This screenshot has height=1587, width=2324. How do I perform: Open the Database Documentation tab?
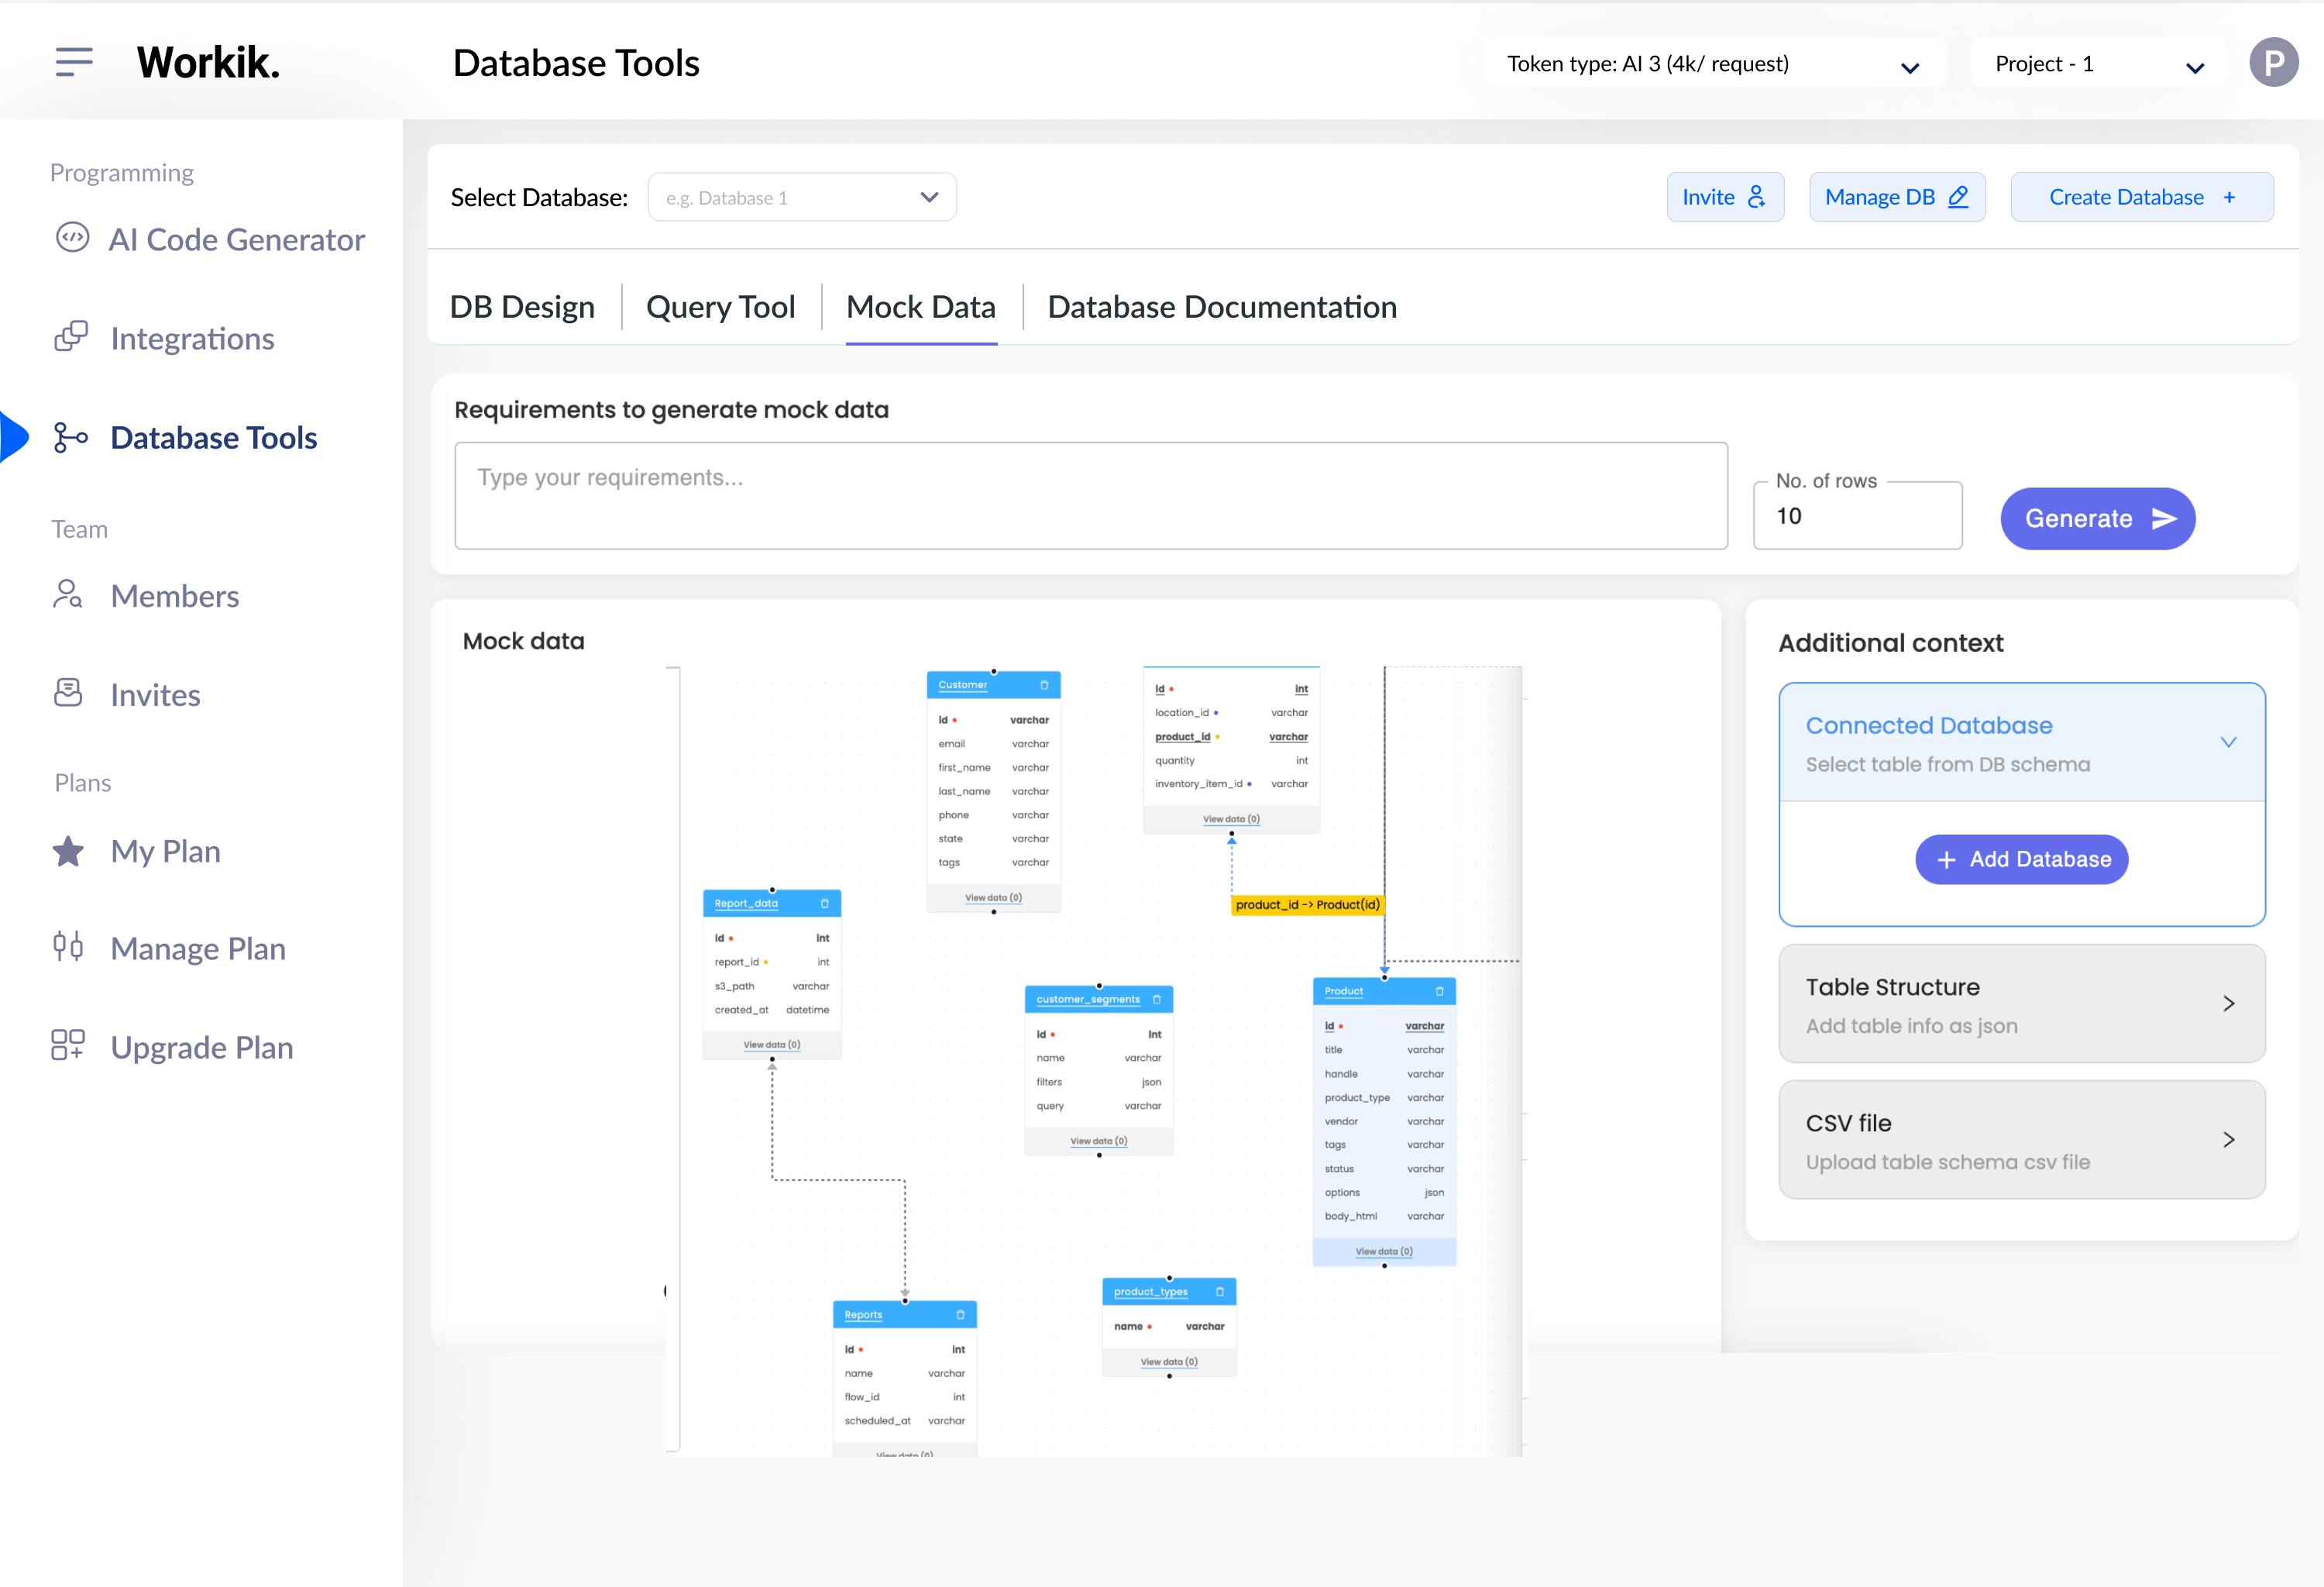[x=1221, y=306]
